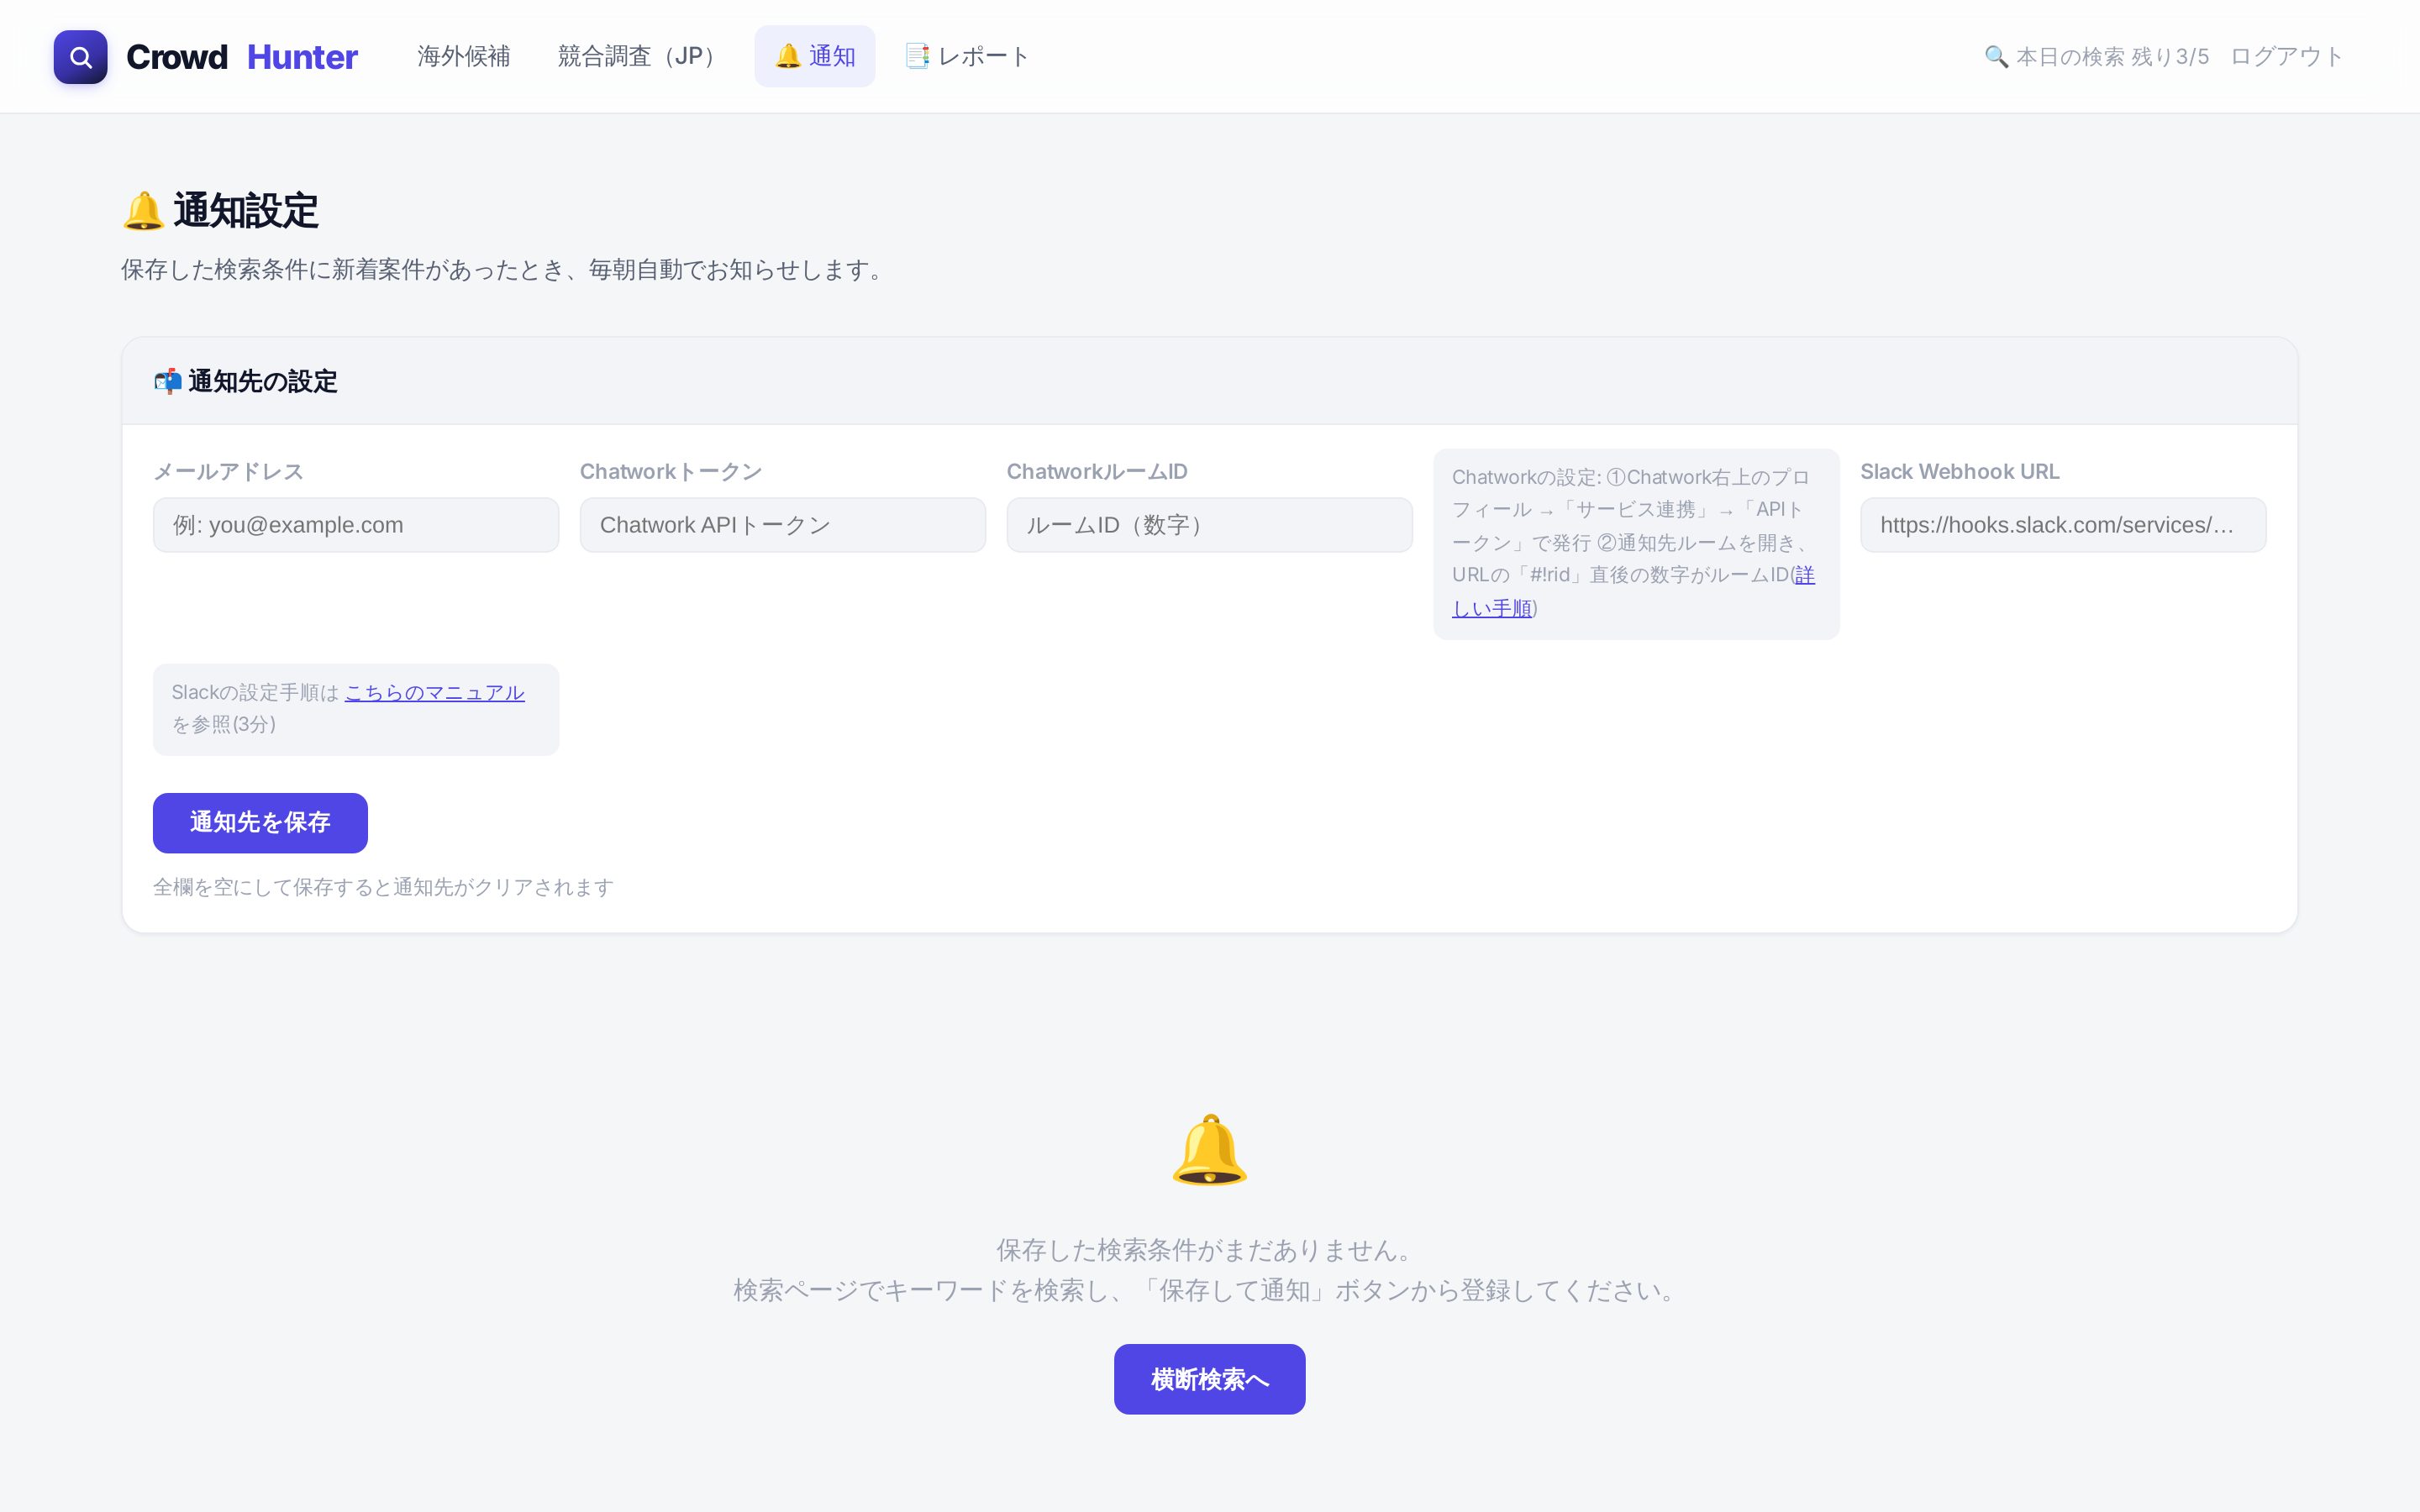This screenshot has height=1512, width=2420.
Task: Click the Crowd Hunter brand name
Action: pyautogui.click(x=241, y=57)
